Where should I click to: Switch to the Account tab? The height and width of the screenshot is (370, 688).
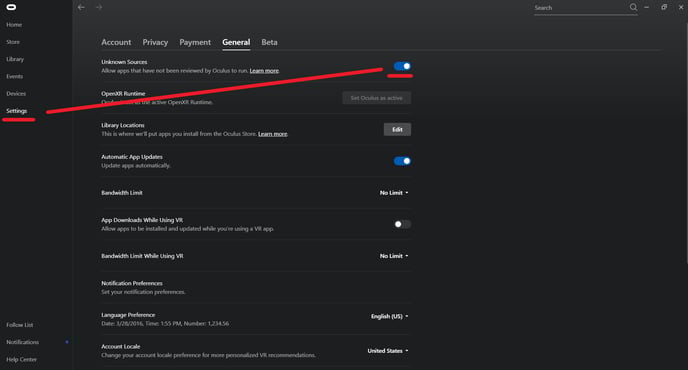pyautogui.click(x=116, y=42)
